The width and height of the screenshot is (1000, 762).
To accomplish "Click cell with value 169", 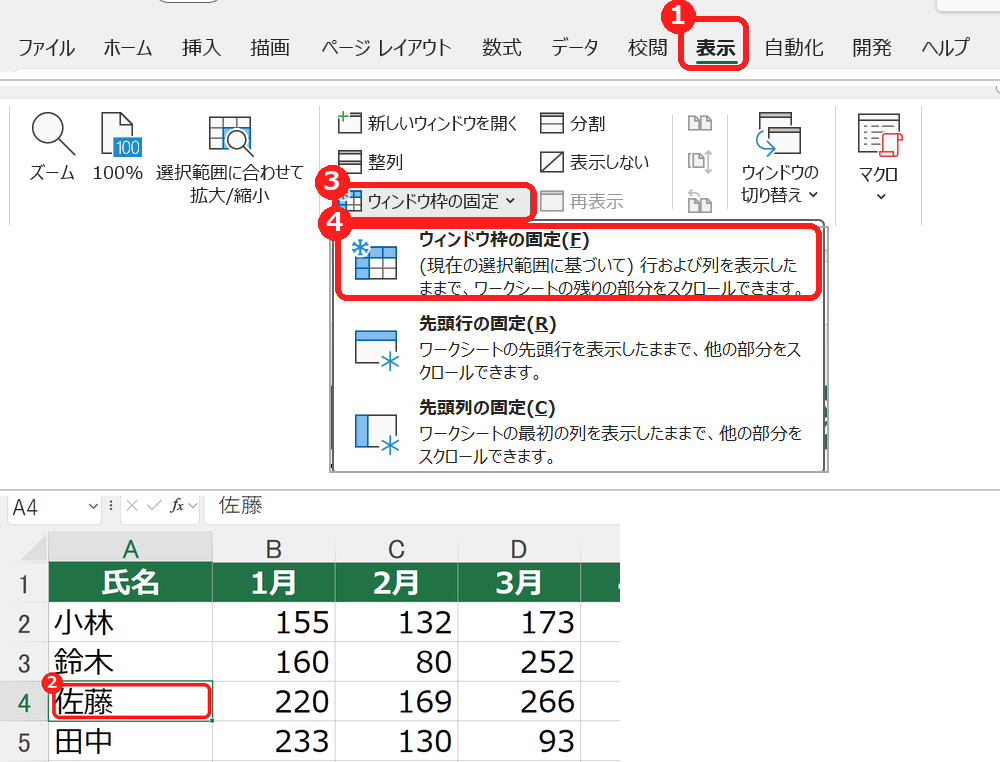I will (x=396, y=701).
